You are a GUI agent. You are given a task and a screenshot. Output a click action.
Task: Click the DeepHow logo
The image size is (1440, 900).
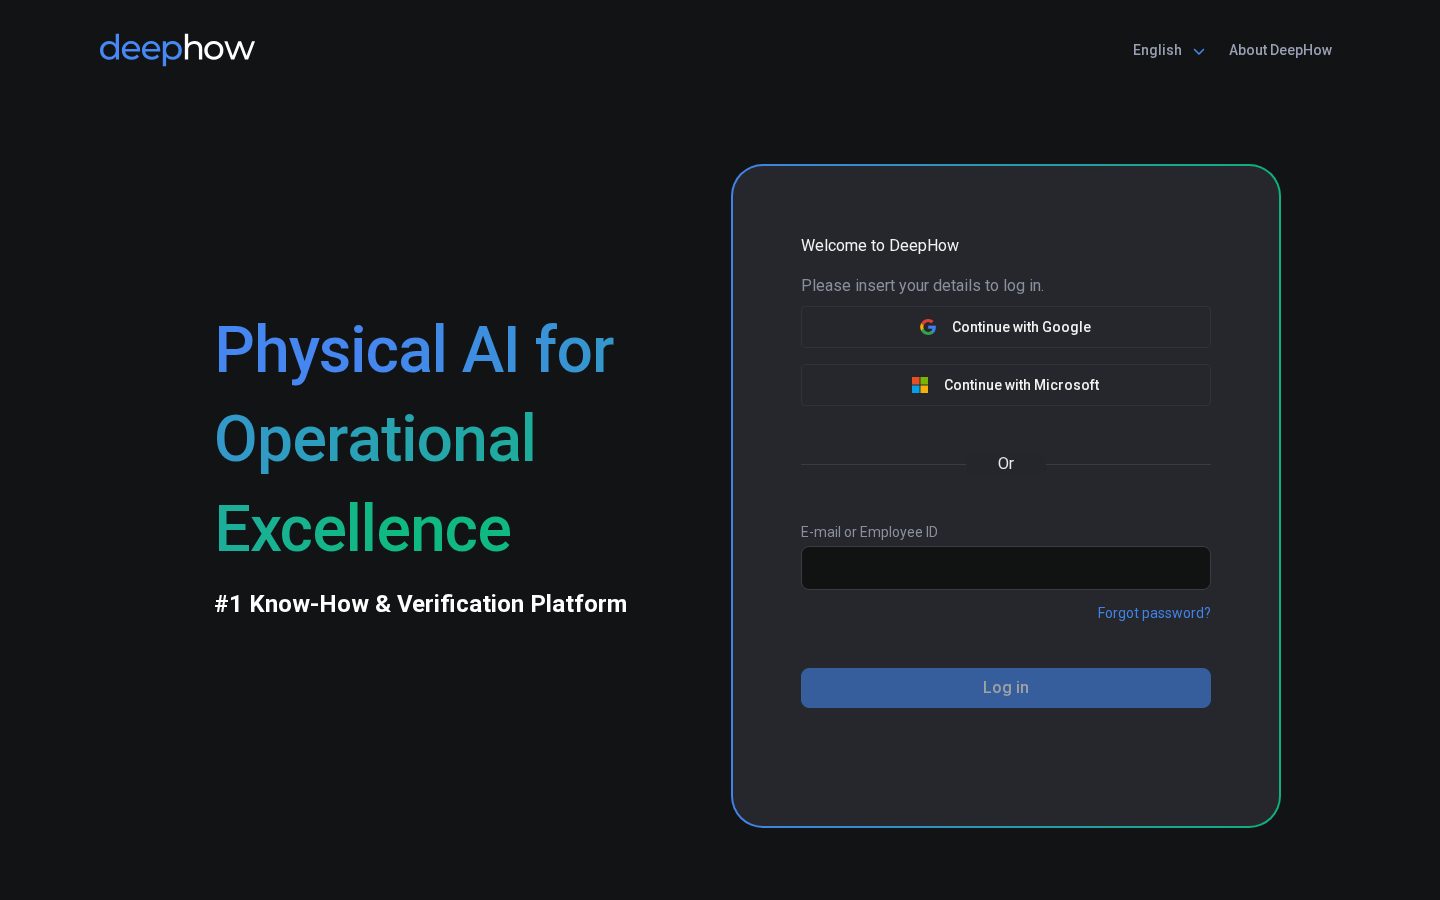coord(177,49)
